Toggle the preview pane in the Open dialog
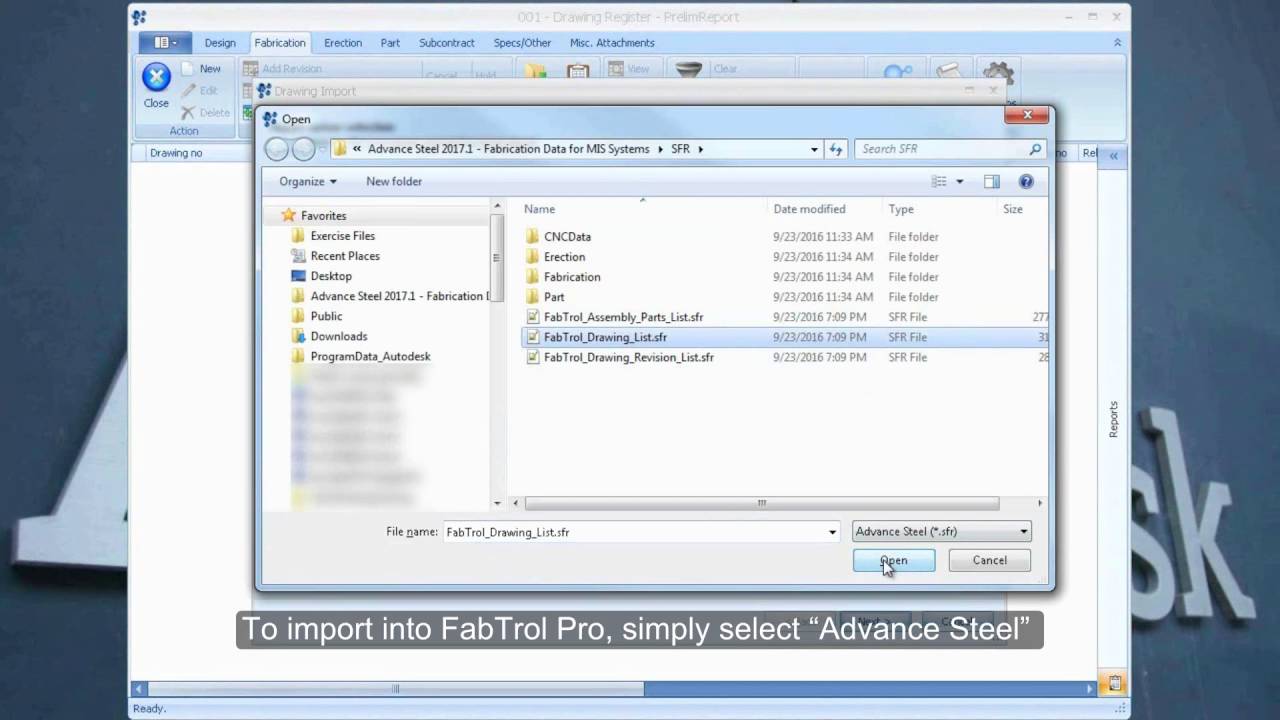Viewport: 1280px width, 720px height. tap(991, 181)
